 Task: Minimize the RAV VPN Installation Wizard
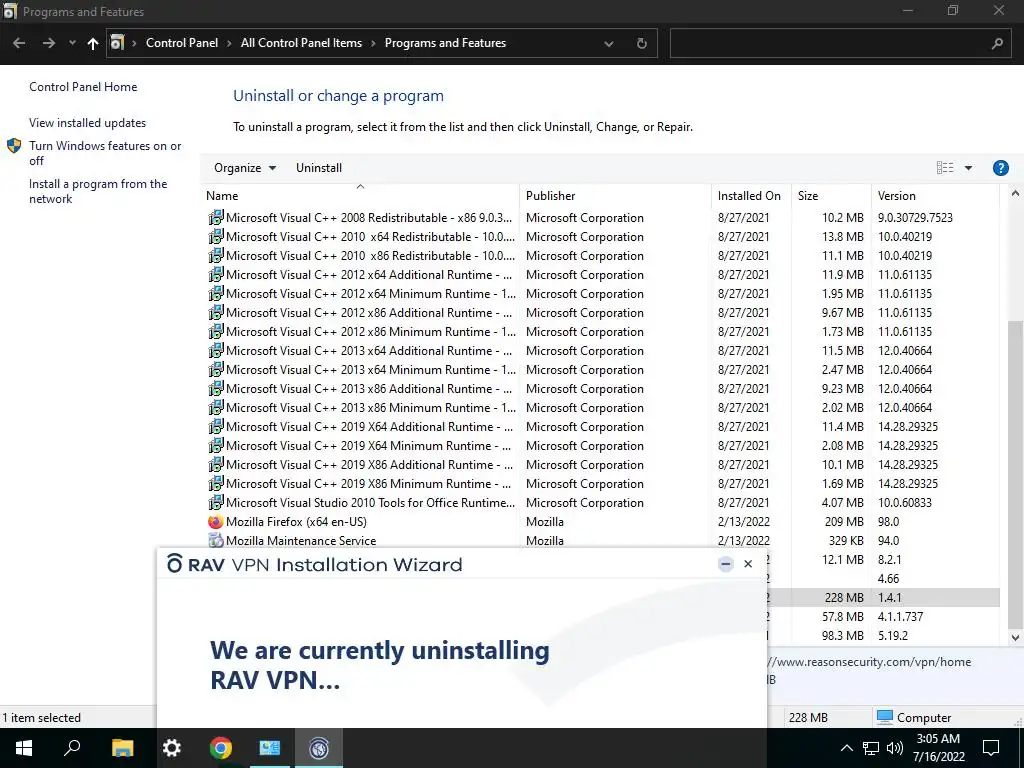725,564
